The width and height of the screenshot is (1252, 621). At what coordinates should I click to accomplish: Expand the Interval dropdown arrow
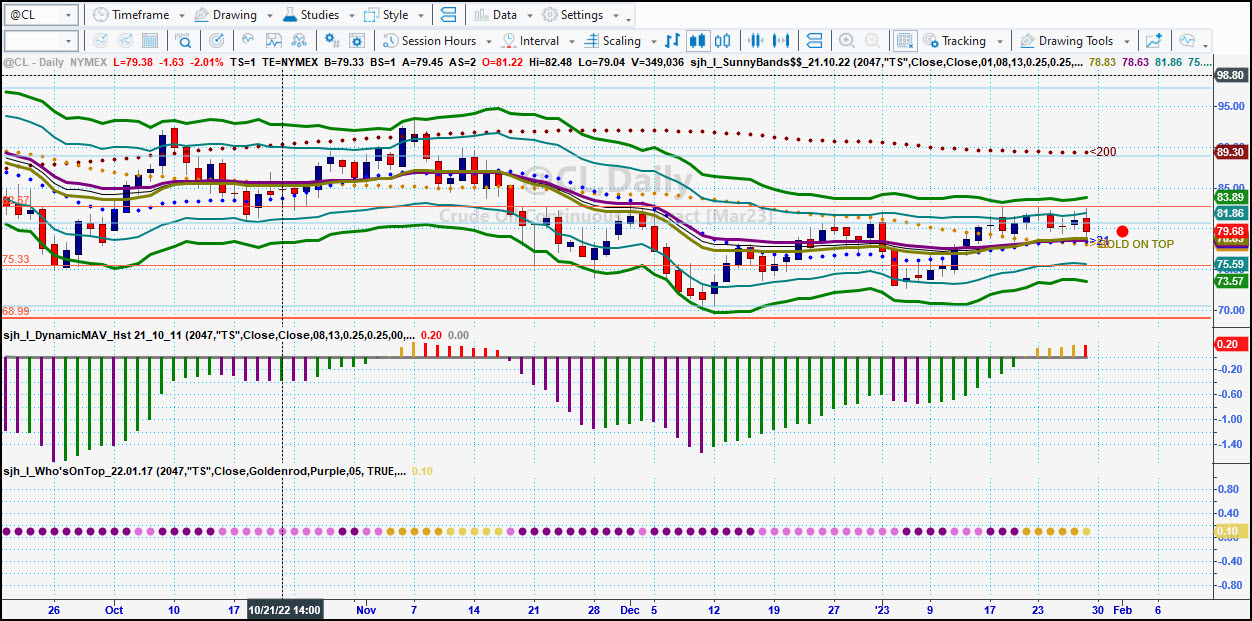pos(571,42)
